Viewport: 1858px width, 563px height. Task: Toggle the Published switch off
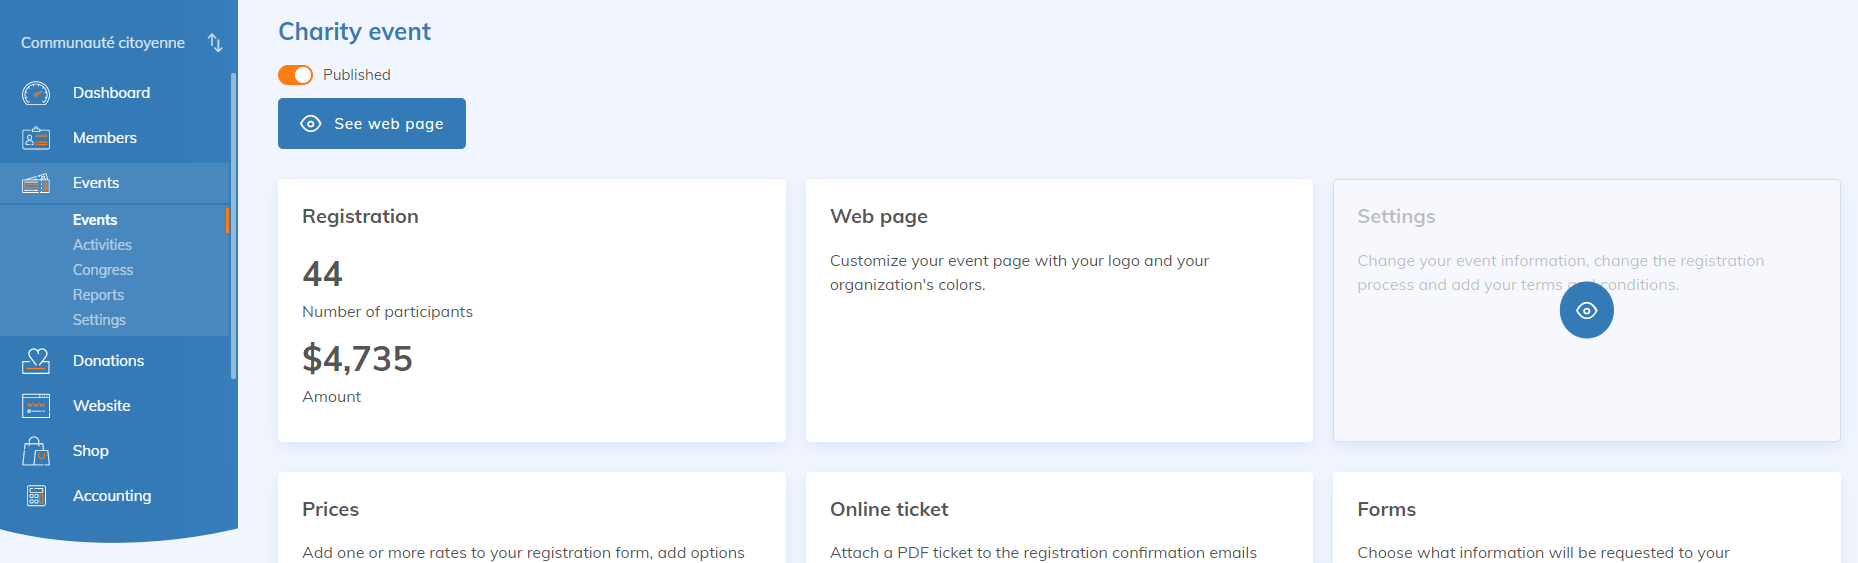point(296,75)
